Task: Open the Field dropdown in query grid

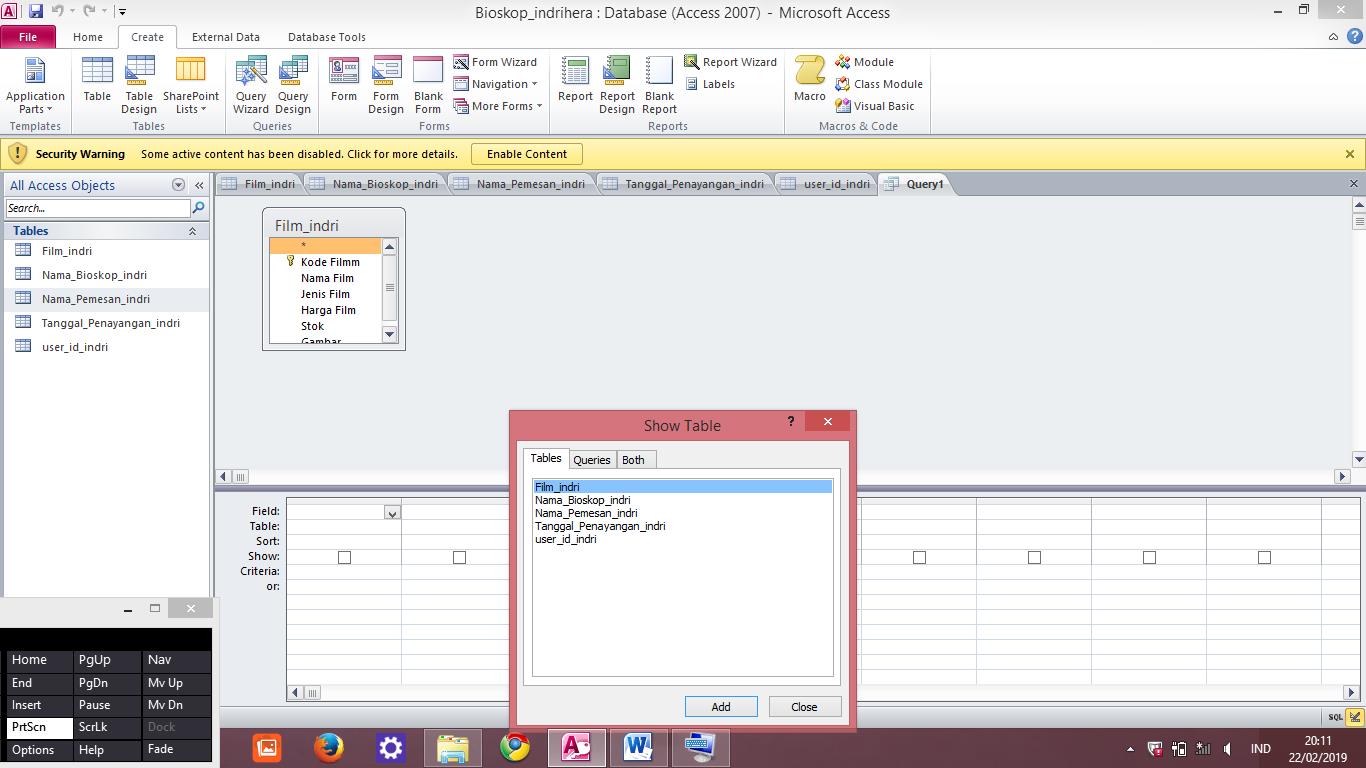Action: [392, 511]
